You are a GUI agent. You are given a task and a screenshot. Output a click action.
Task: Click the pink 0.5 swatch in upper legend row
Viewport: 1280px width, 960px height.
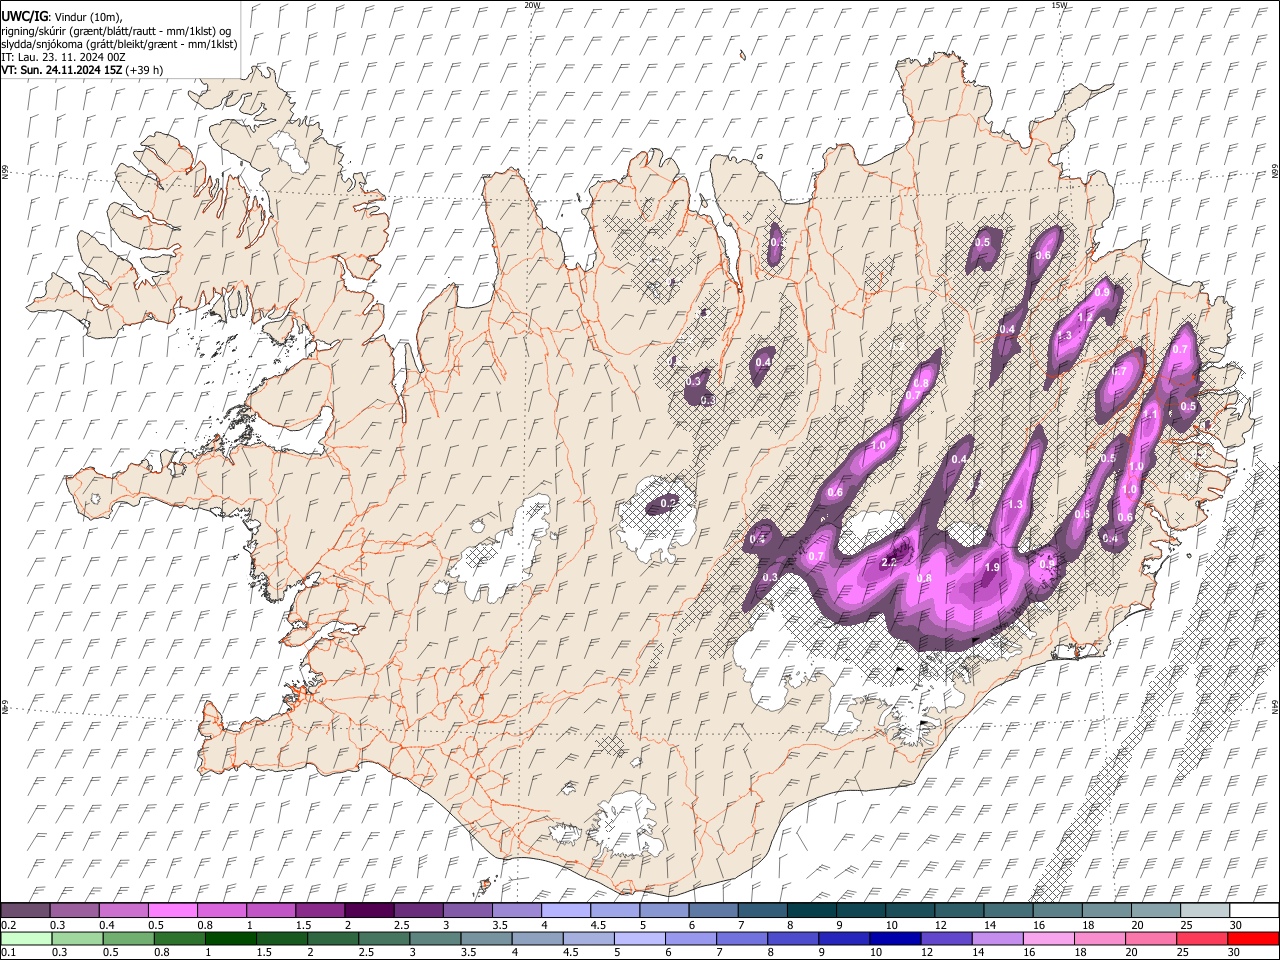(172, 910)
